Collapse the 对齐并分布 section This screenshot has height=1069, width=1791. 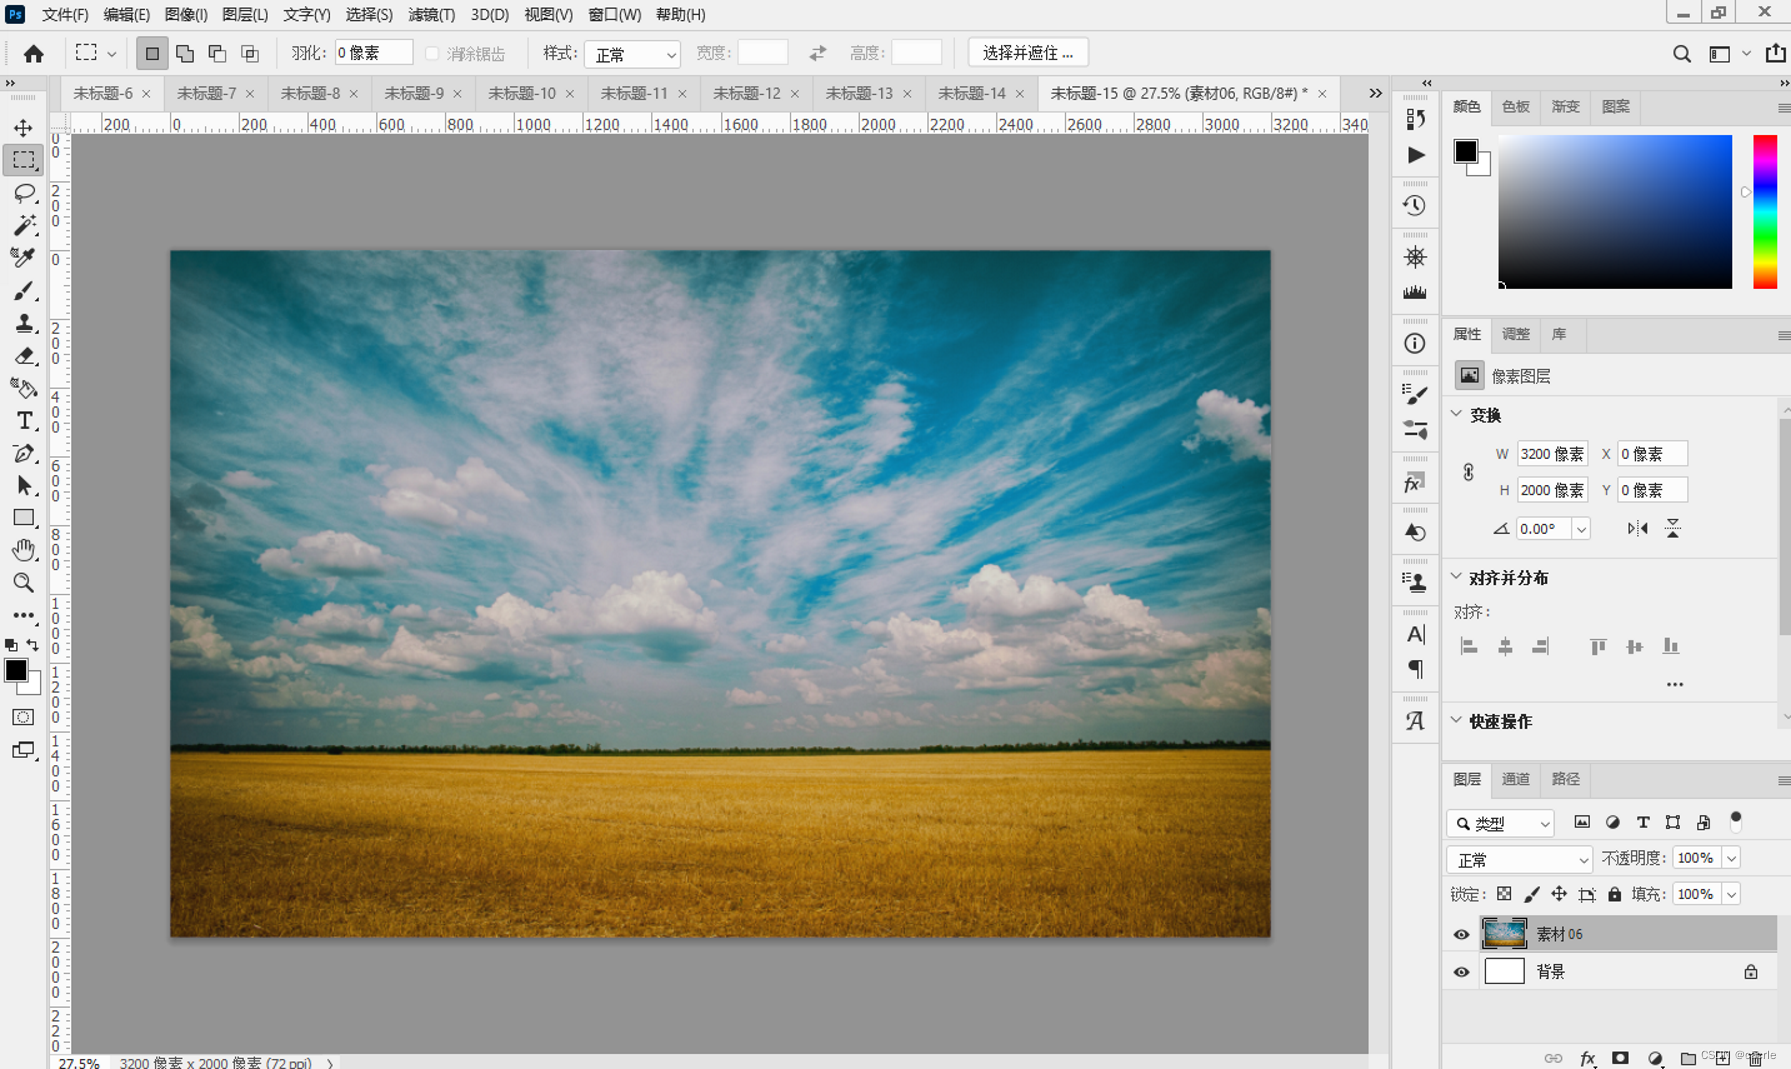coord(1457,577)
